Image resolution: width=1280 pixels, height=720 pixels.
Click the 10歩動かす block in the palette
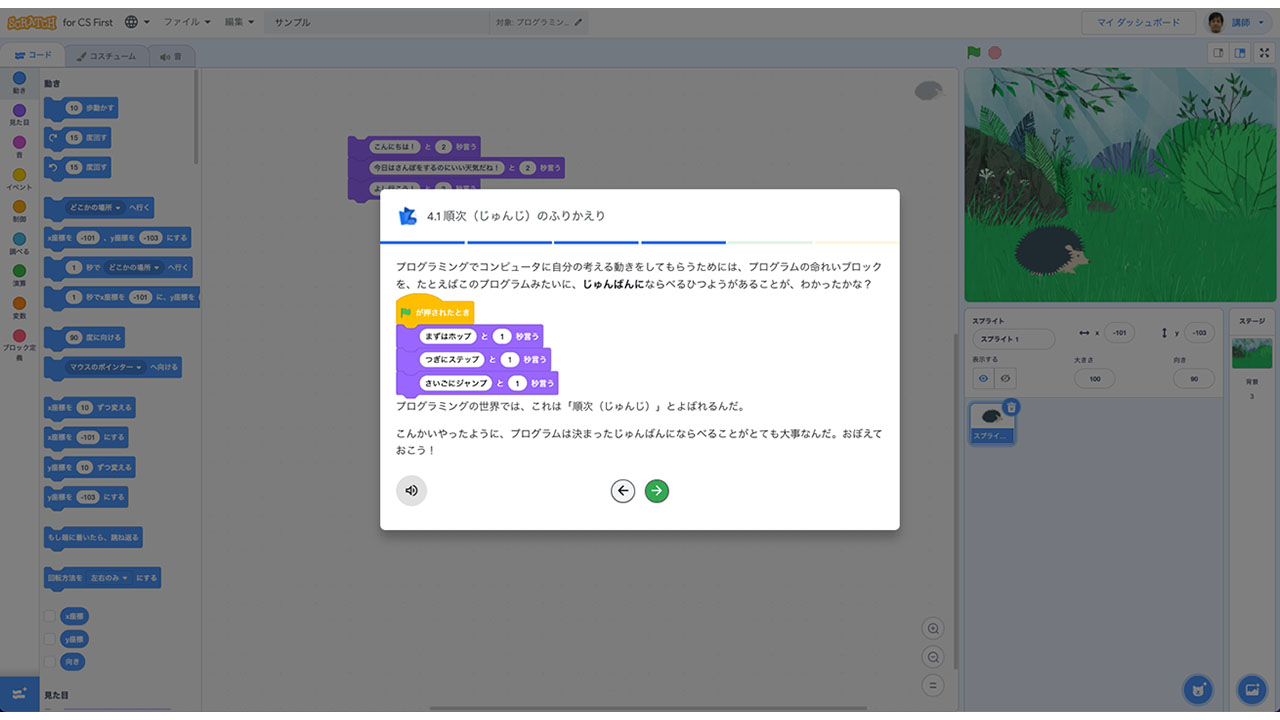click(x=80, y=108)
